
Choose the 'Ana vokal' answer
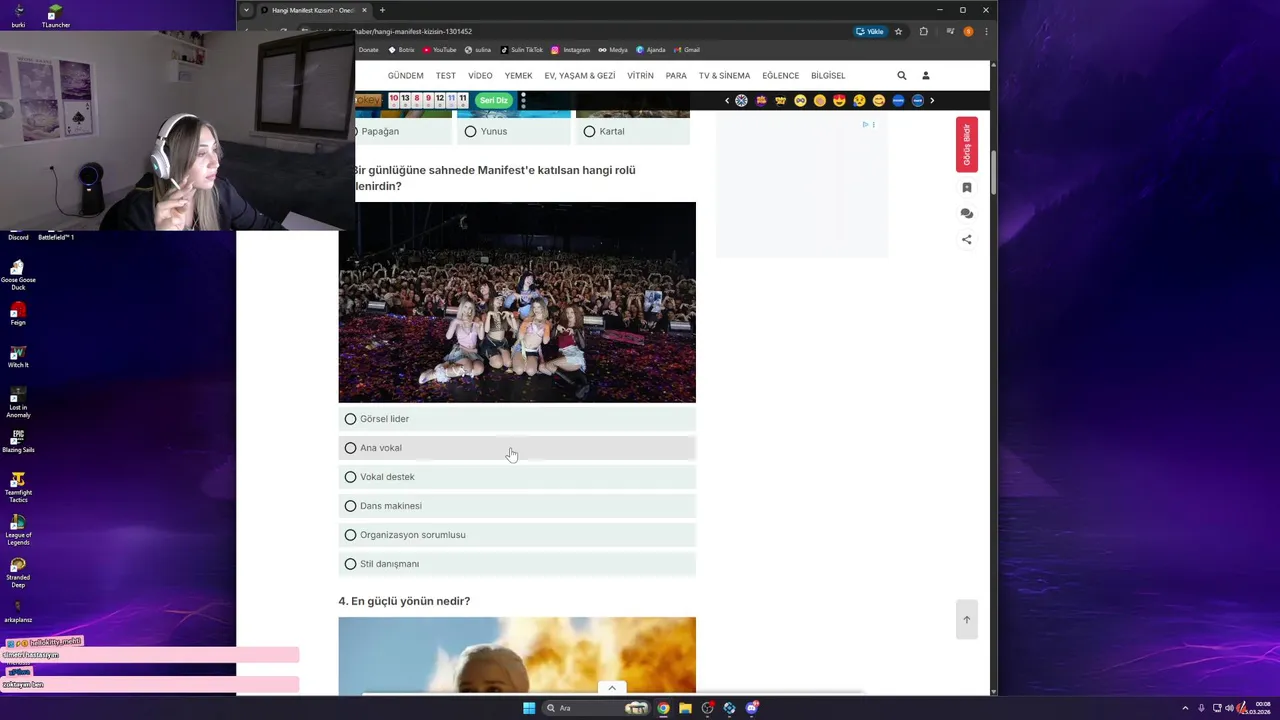517,448
